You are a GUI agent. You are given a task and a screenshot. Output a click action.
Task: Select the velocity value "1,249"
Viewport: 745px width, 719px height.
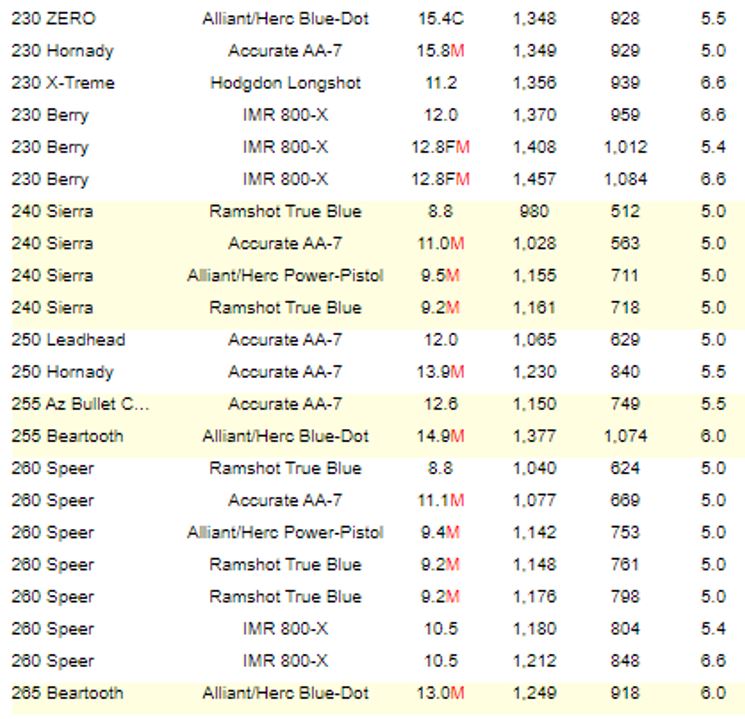point(534,693)
